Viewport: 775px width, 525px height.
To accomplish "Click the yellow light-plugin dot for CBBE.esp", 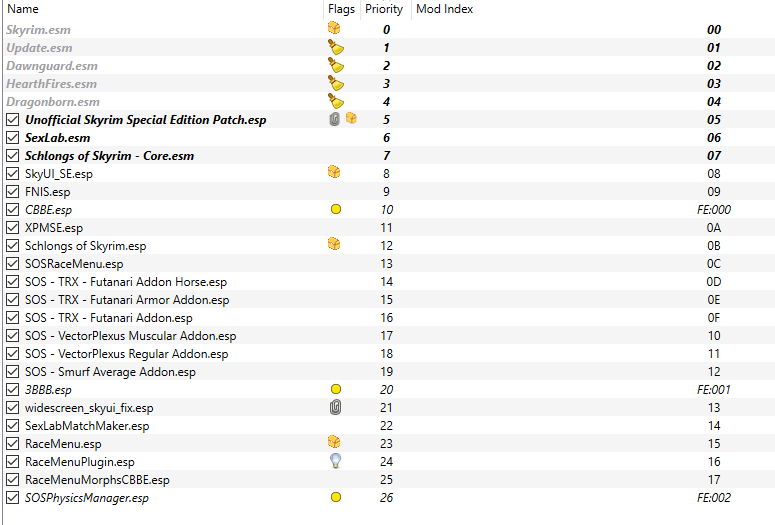I will tap(336, 210).
